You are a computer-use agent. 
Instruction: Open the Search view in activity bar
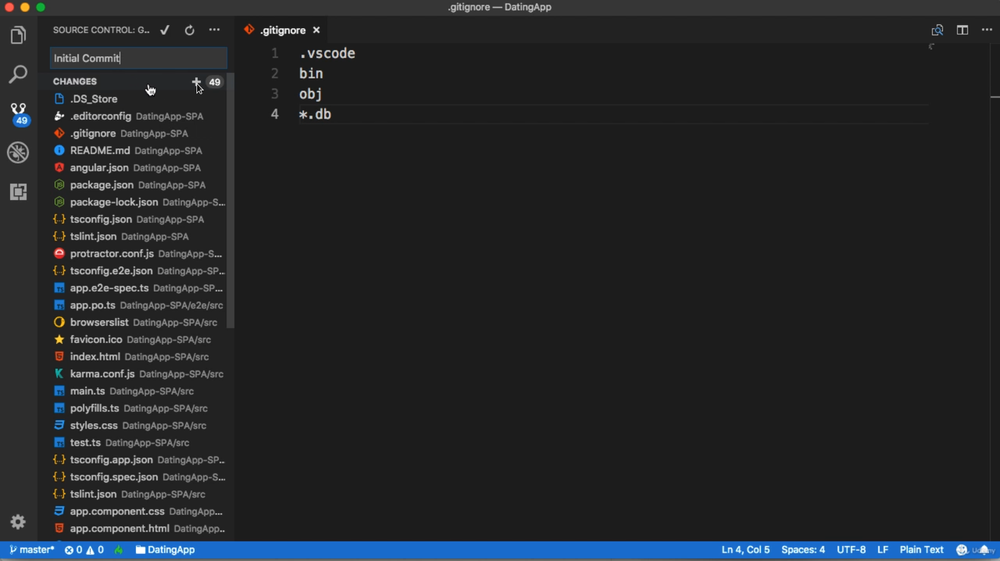point(18,74)
